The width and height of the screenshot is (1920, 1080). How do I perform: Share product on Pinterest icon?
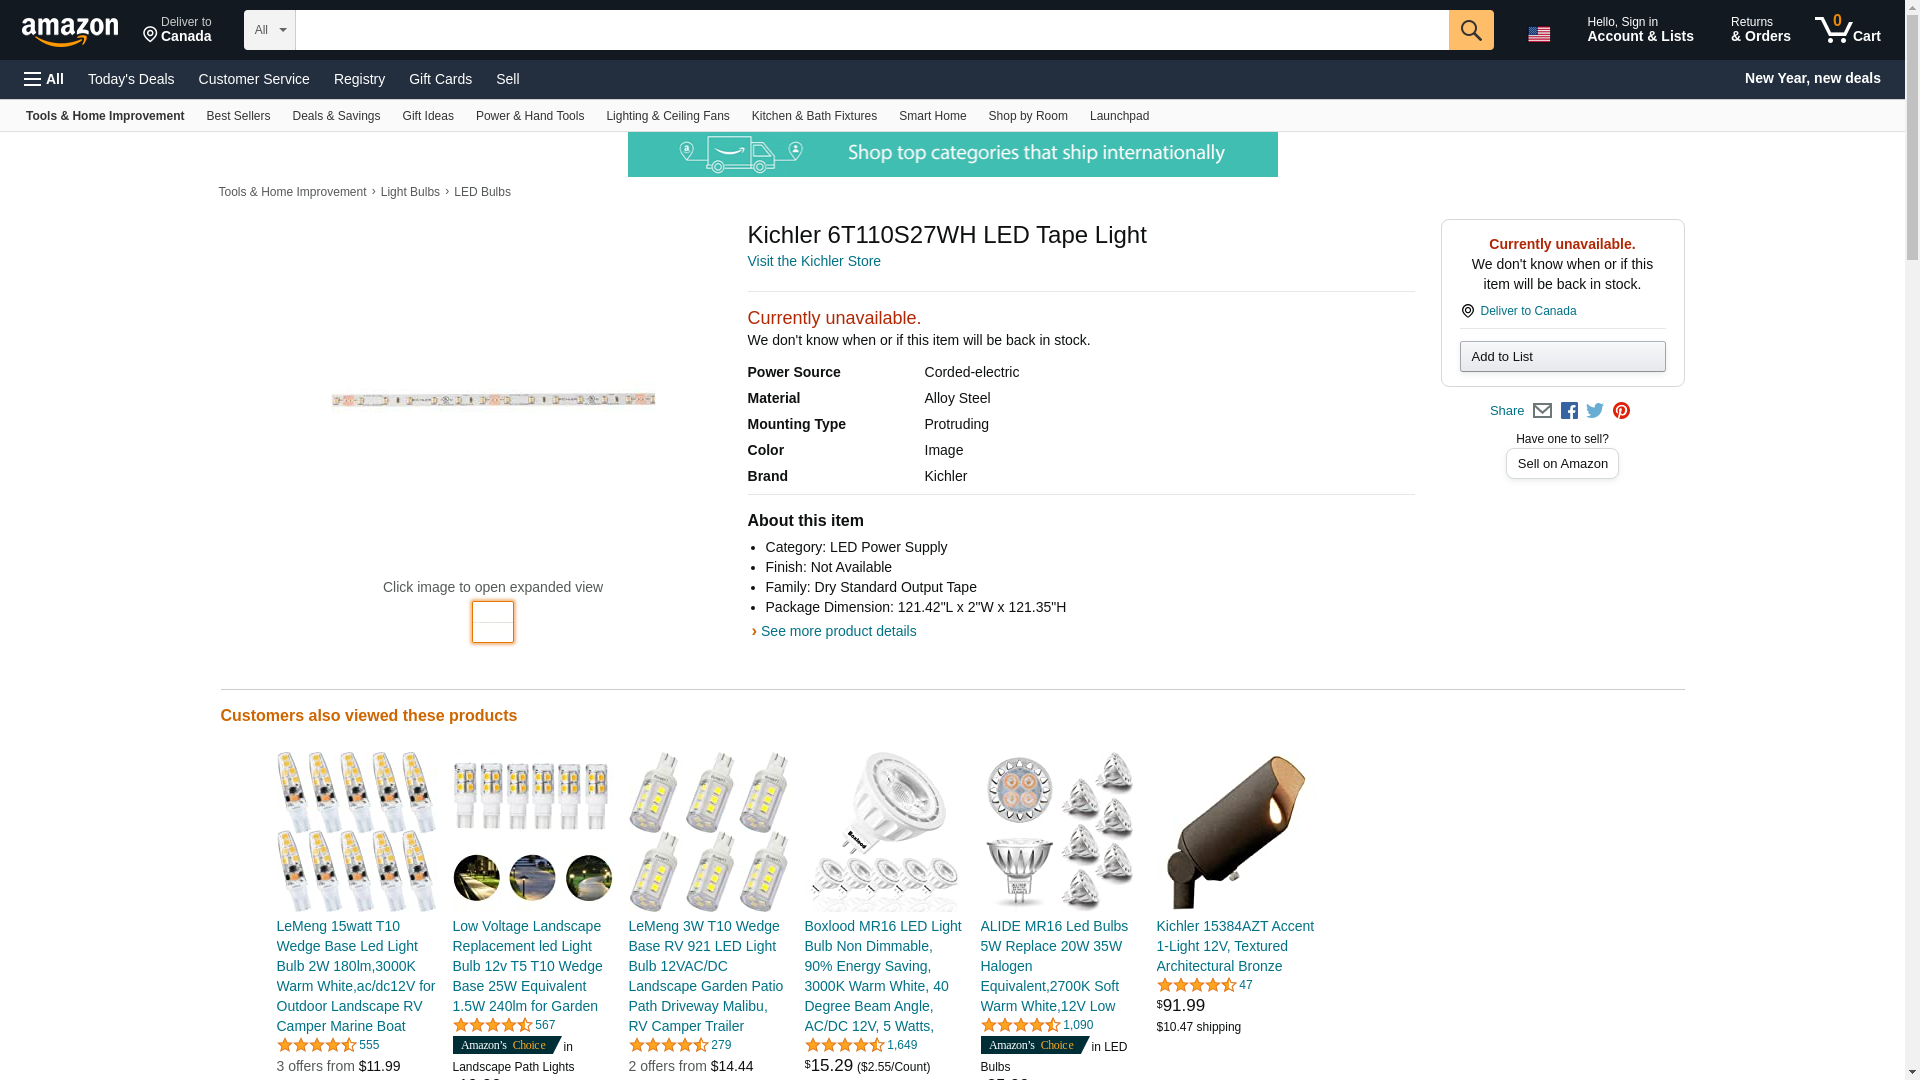pos(1621,411)
